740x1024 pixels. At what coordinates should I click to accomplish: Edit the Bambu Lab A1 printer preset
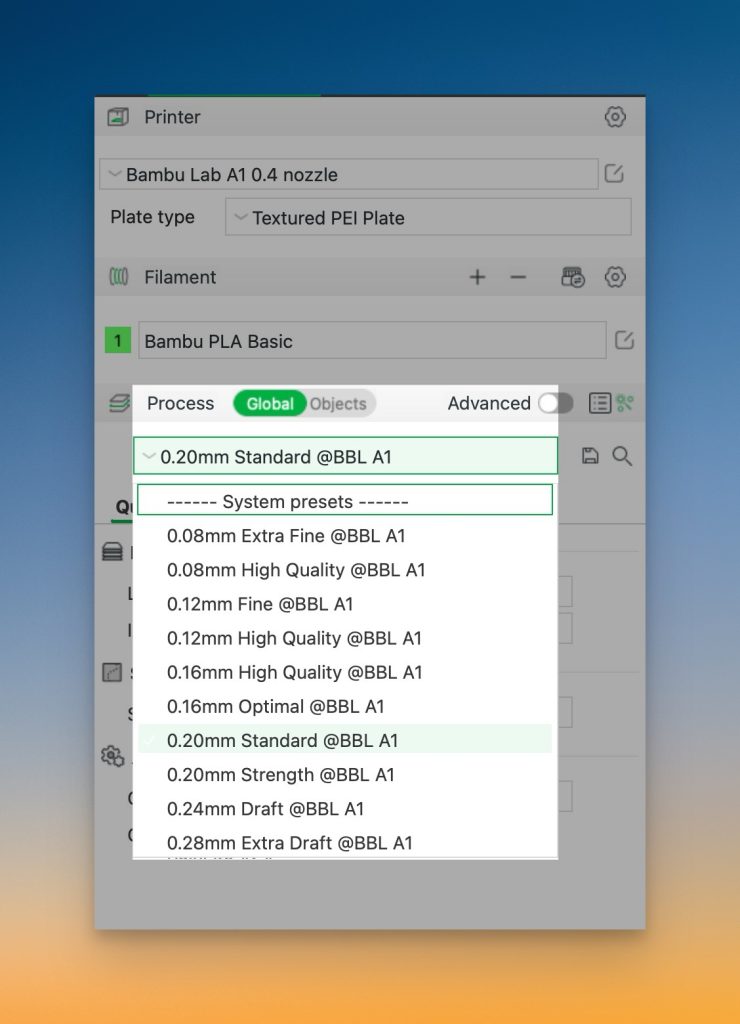point(614,174)
